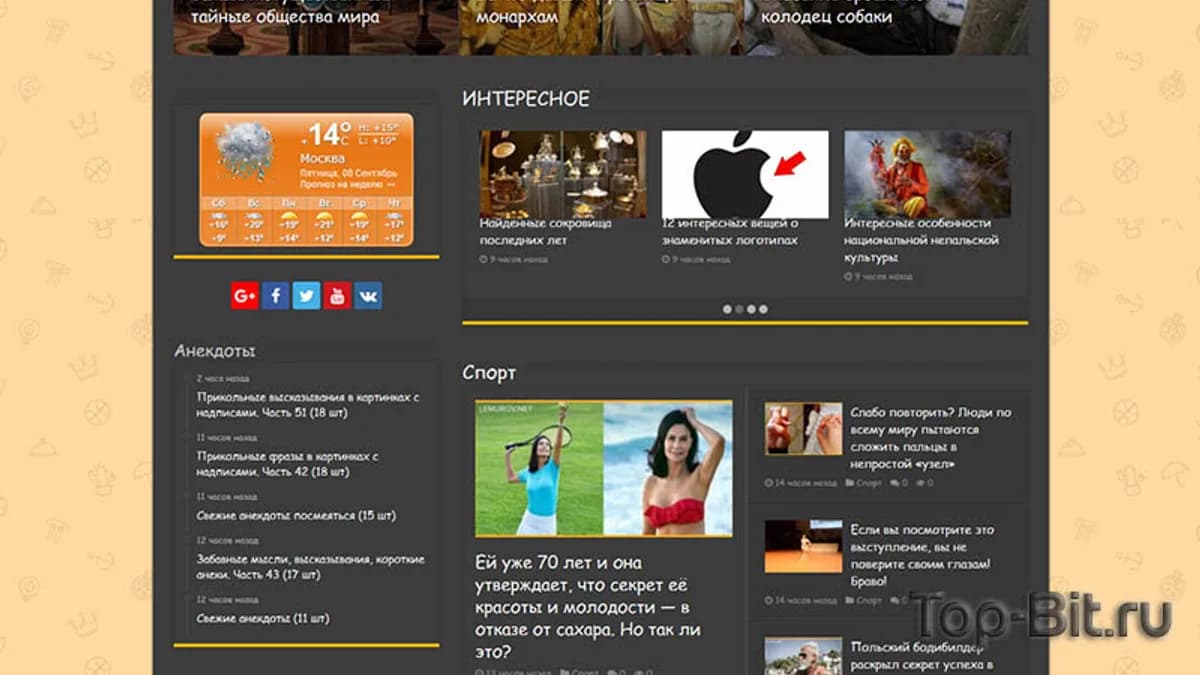1200x675 pixels.
Task: Open the Москва weather widget
Action: [306, 180]
